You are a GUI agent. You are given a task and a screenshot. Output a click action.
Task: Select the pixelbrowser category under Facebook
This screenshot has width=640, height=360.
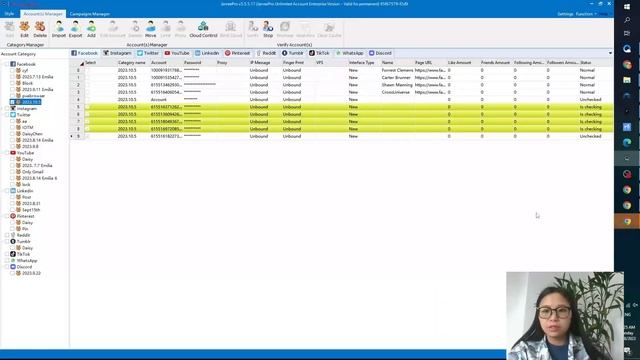(33, 96)
